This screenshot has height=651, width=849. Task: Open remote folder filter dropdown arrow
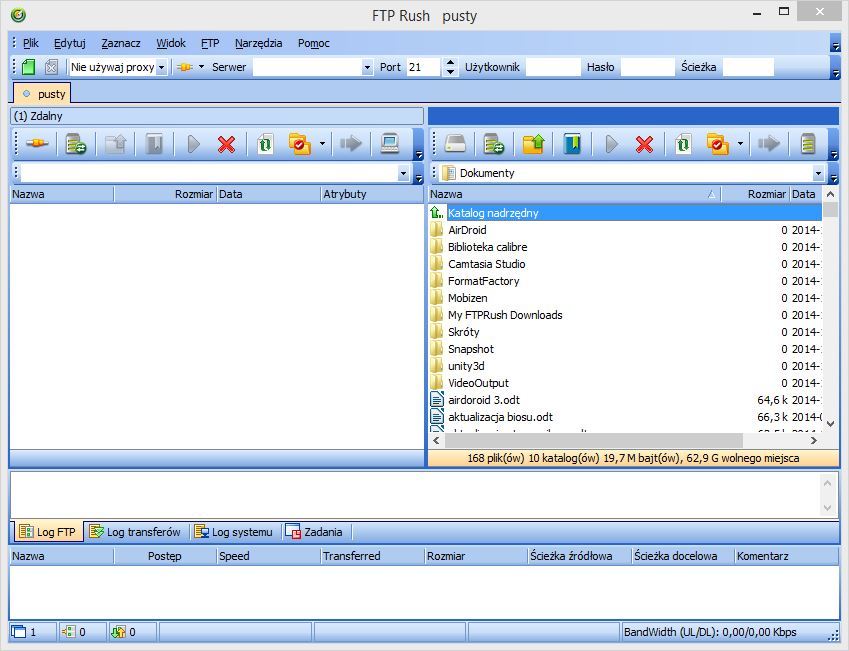click(x=322, y=144)
